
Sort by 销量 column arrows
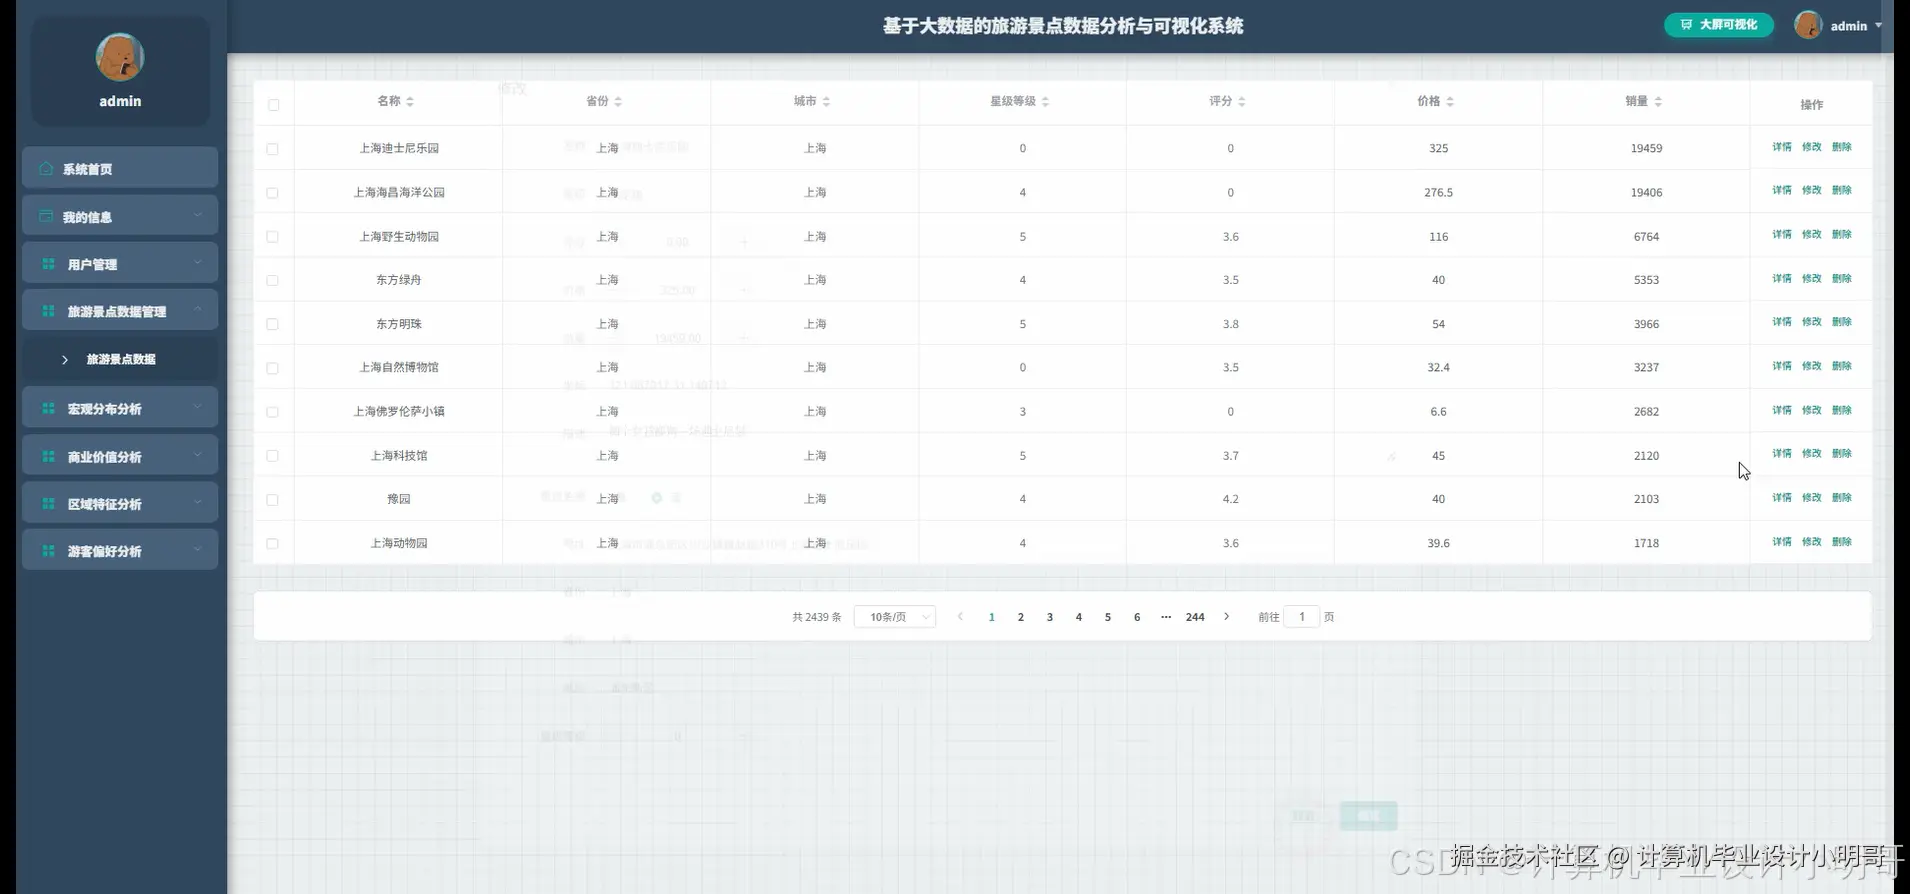(1658, 101)
